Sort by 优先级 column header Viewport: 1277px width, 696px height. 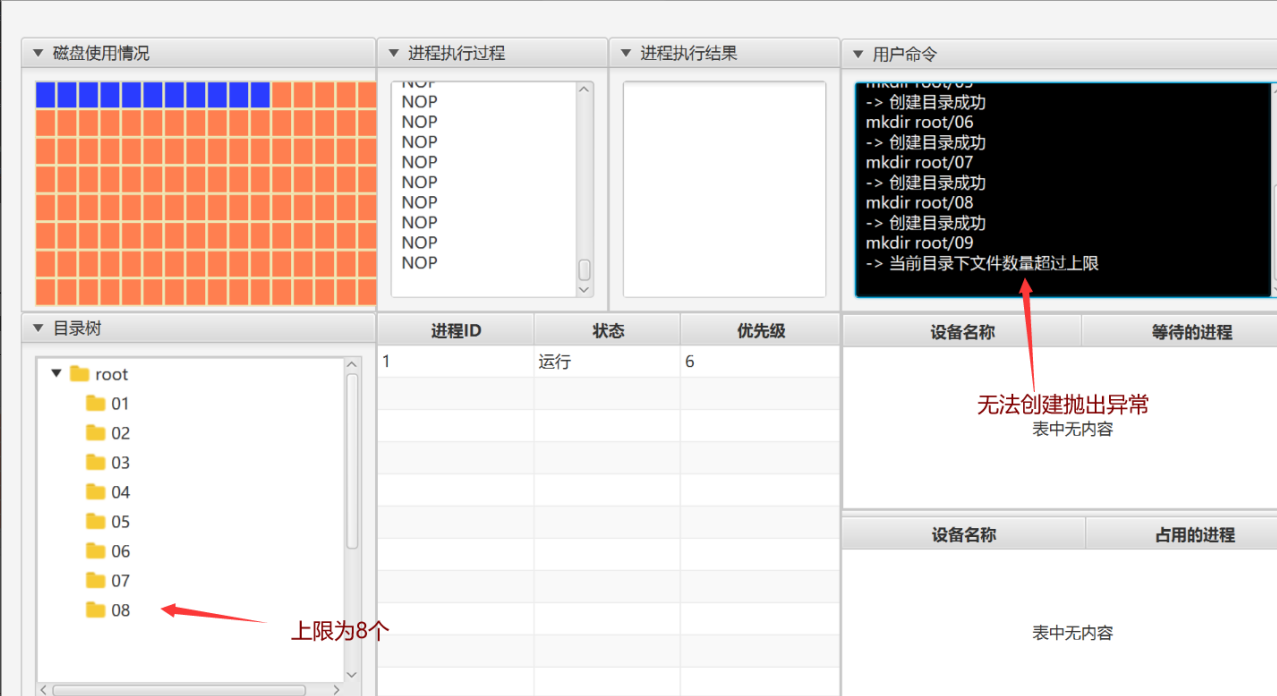pos(760,331)
